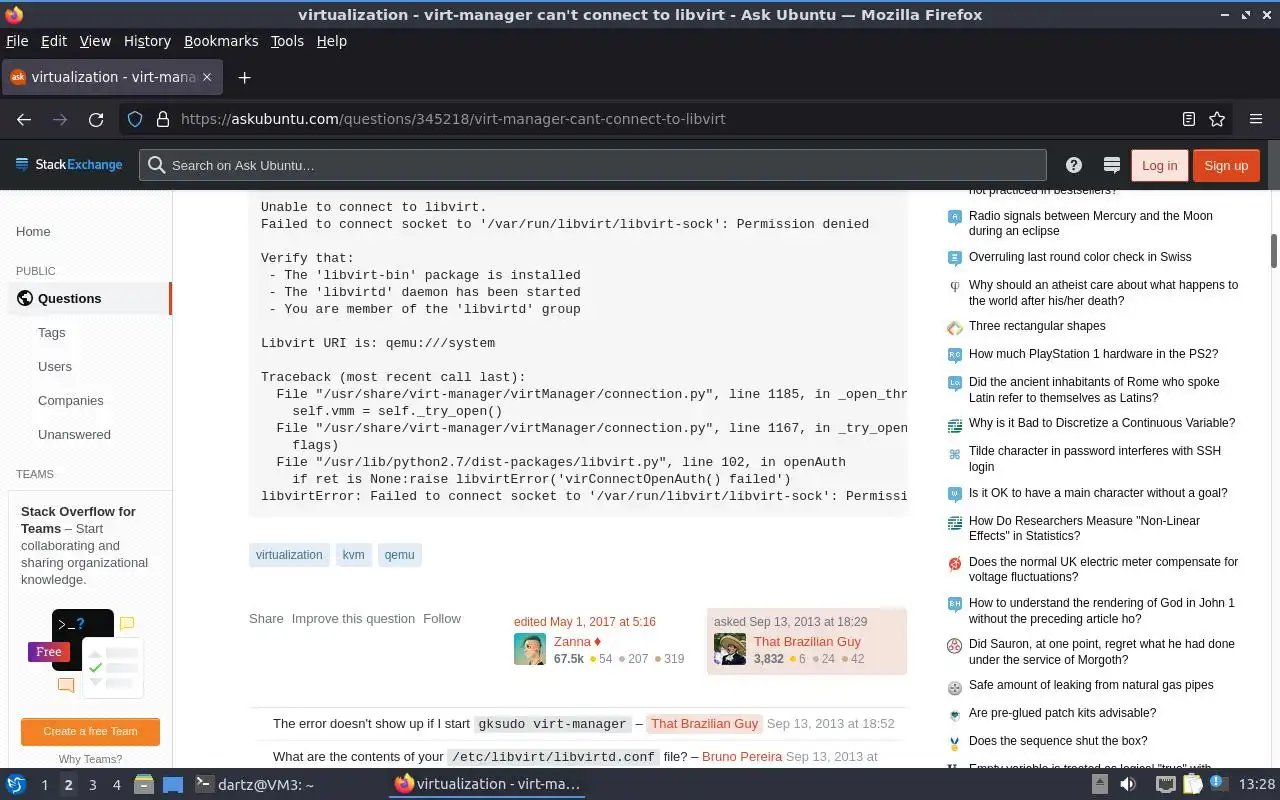
Task: Open edited May 1, 2017 revision link
Action: point(585,622)
